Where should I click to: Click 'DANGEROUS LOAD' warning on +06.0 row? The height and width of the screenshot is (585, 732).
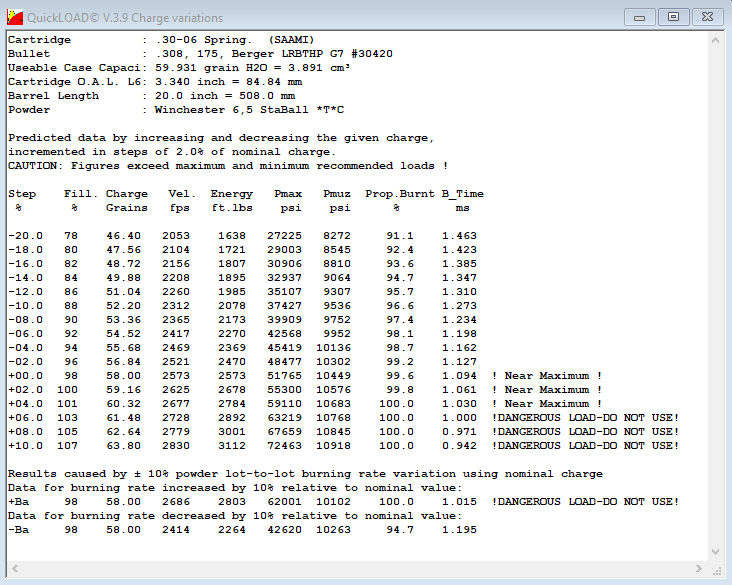click(585, 418)
